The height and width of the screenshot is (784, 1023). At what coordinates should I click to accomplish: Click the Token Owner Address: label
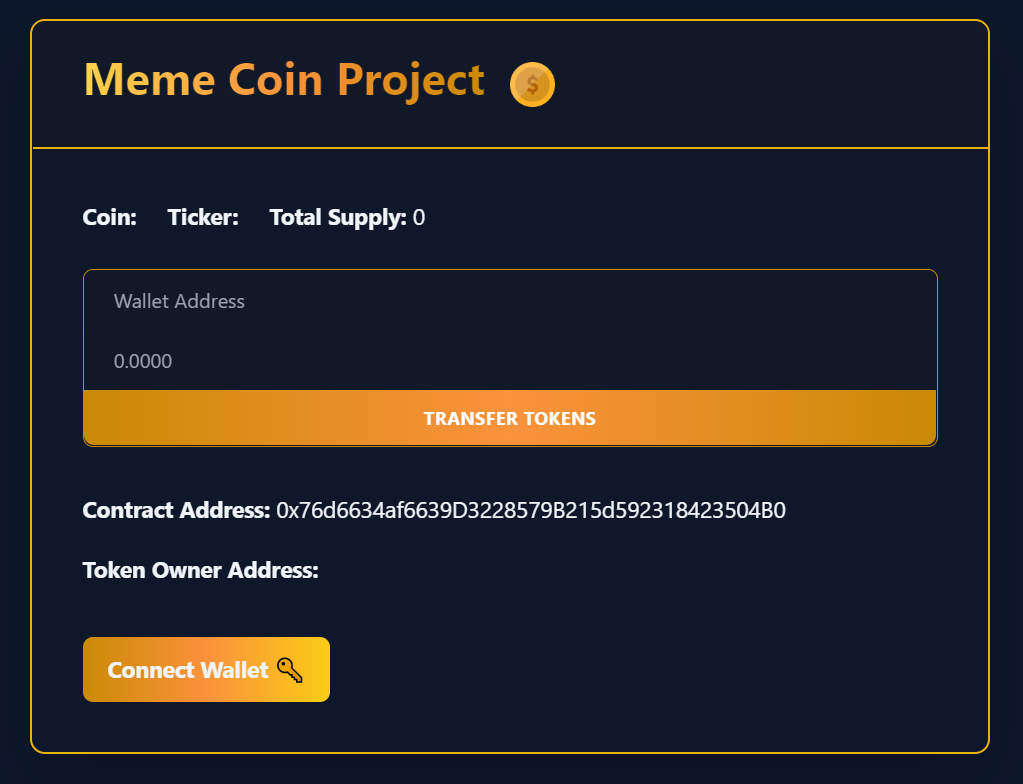coord(200,570)
